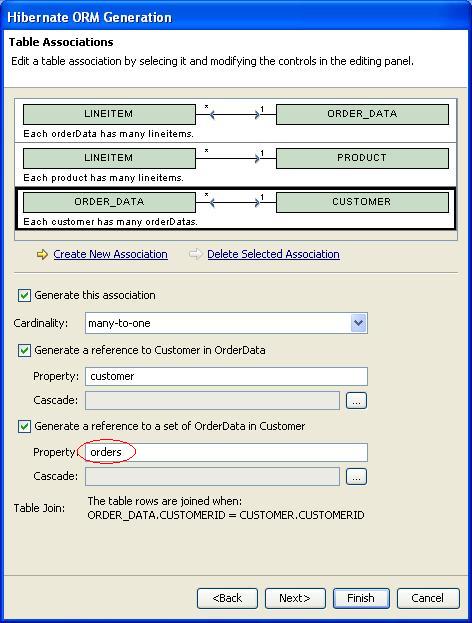
Task: Select the ORDER_DATA to CUSTOMER association
Action: click(x=236, y=209)
